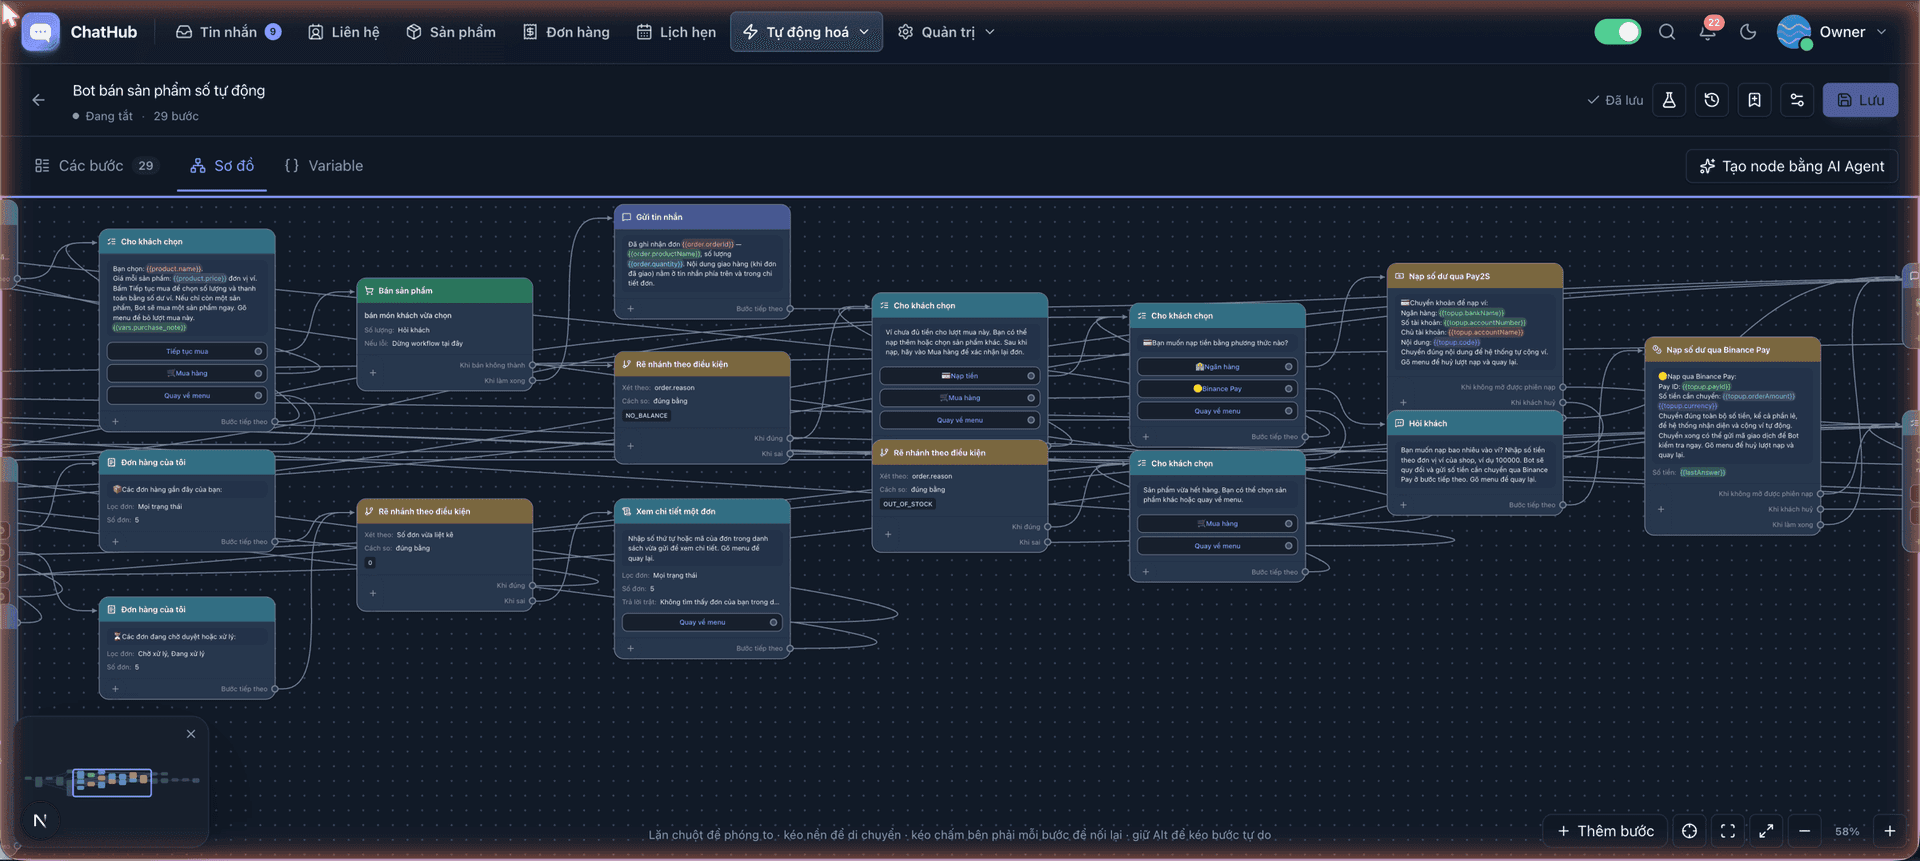
Task: Select the Nạp số dư qua Binance Pay node header
Action: [1733, 350]
